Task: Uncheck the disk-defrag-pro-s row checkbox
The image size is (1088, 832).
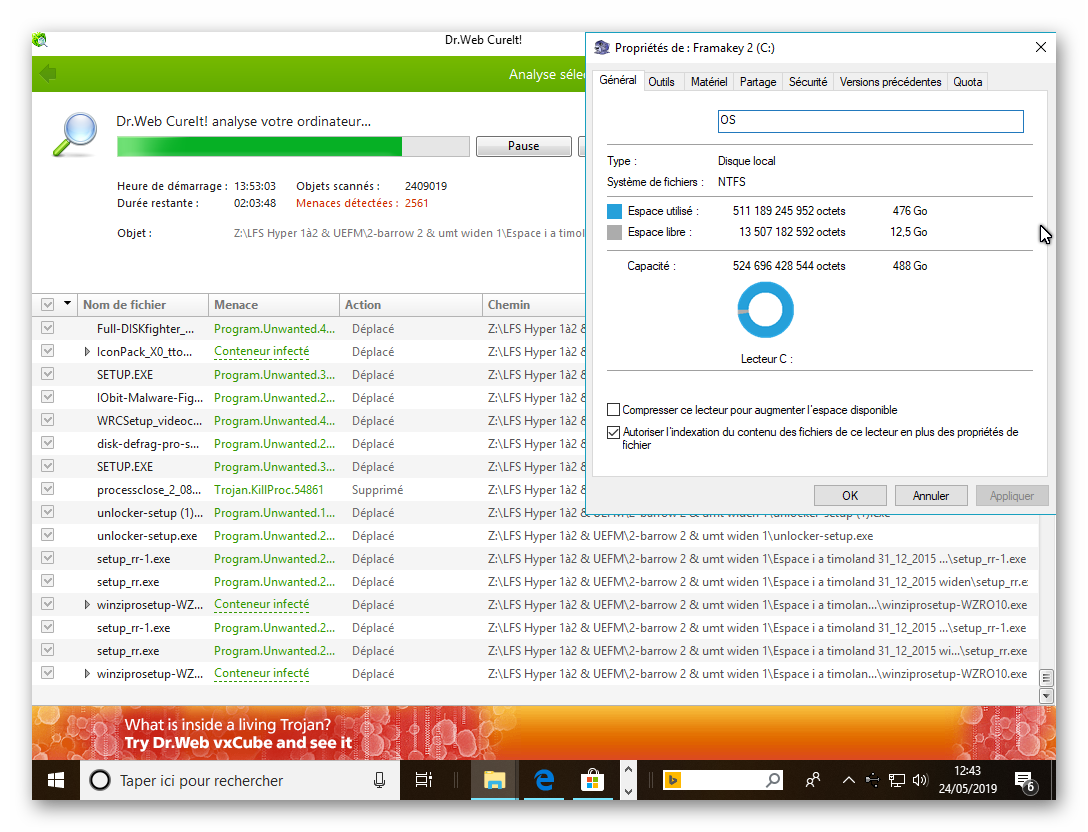Action: (47, 443)
